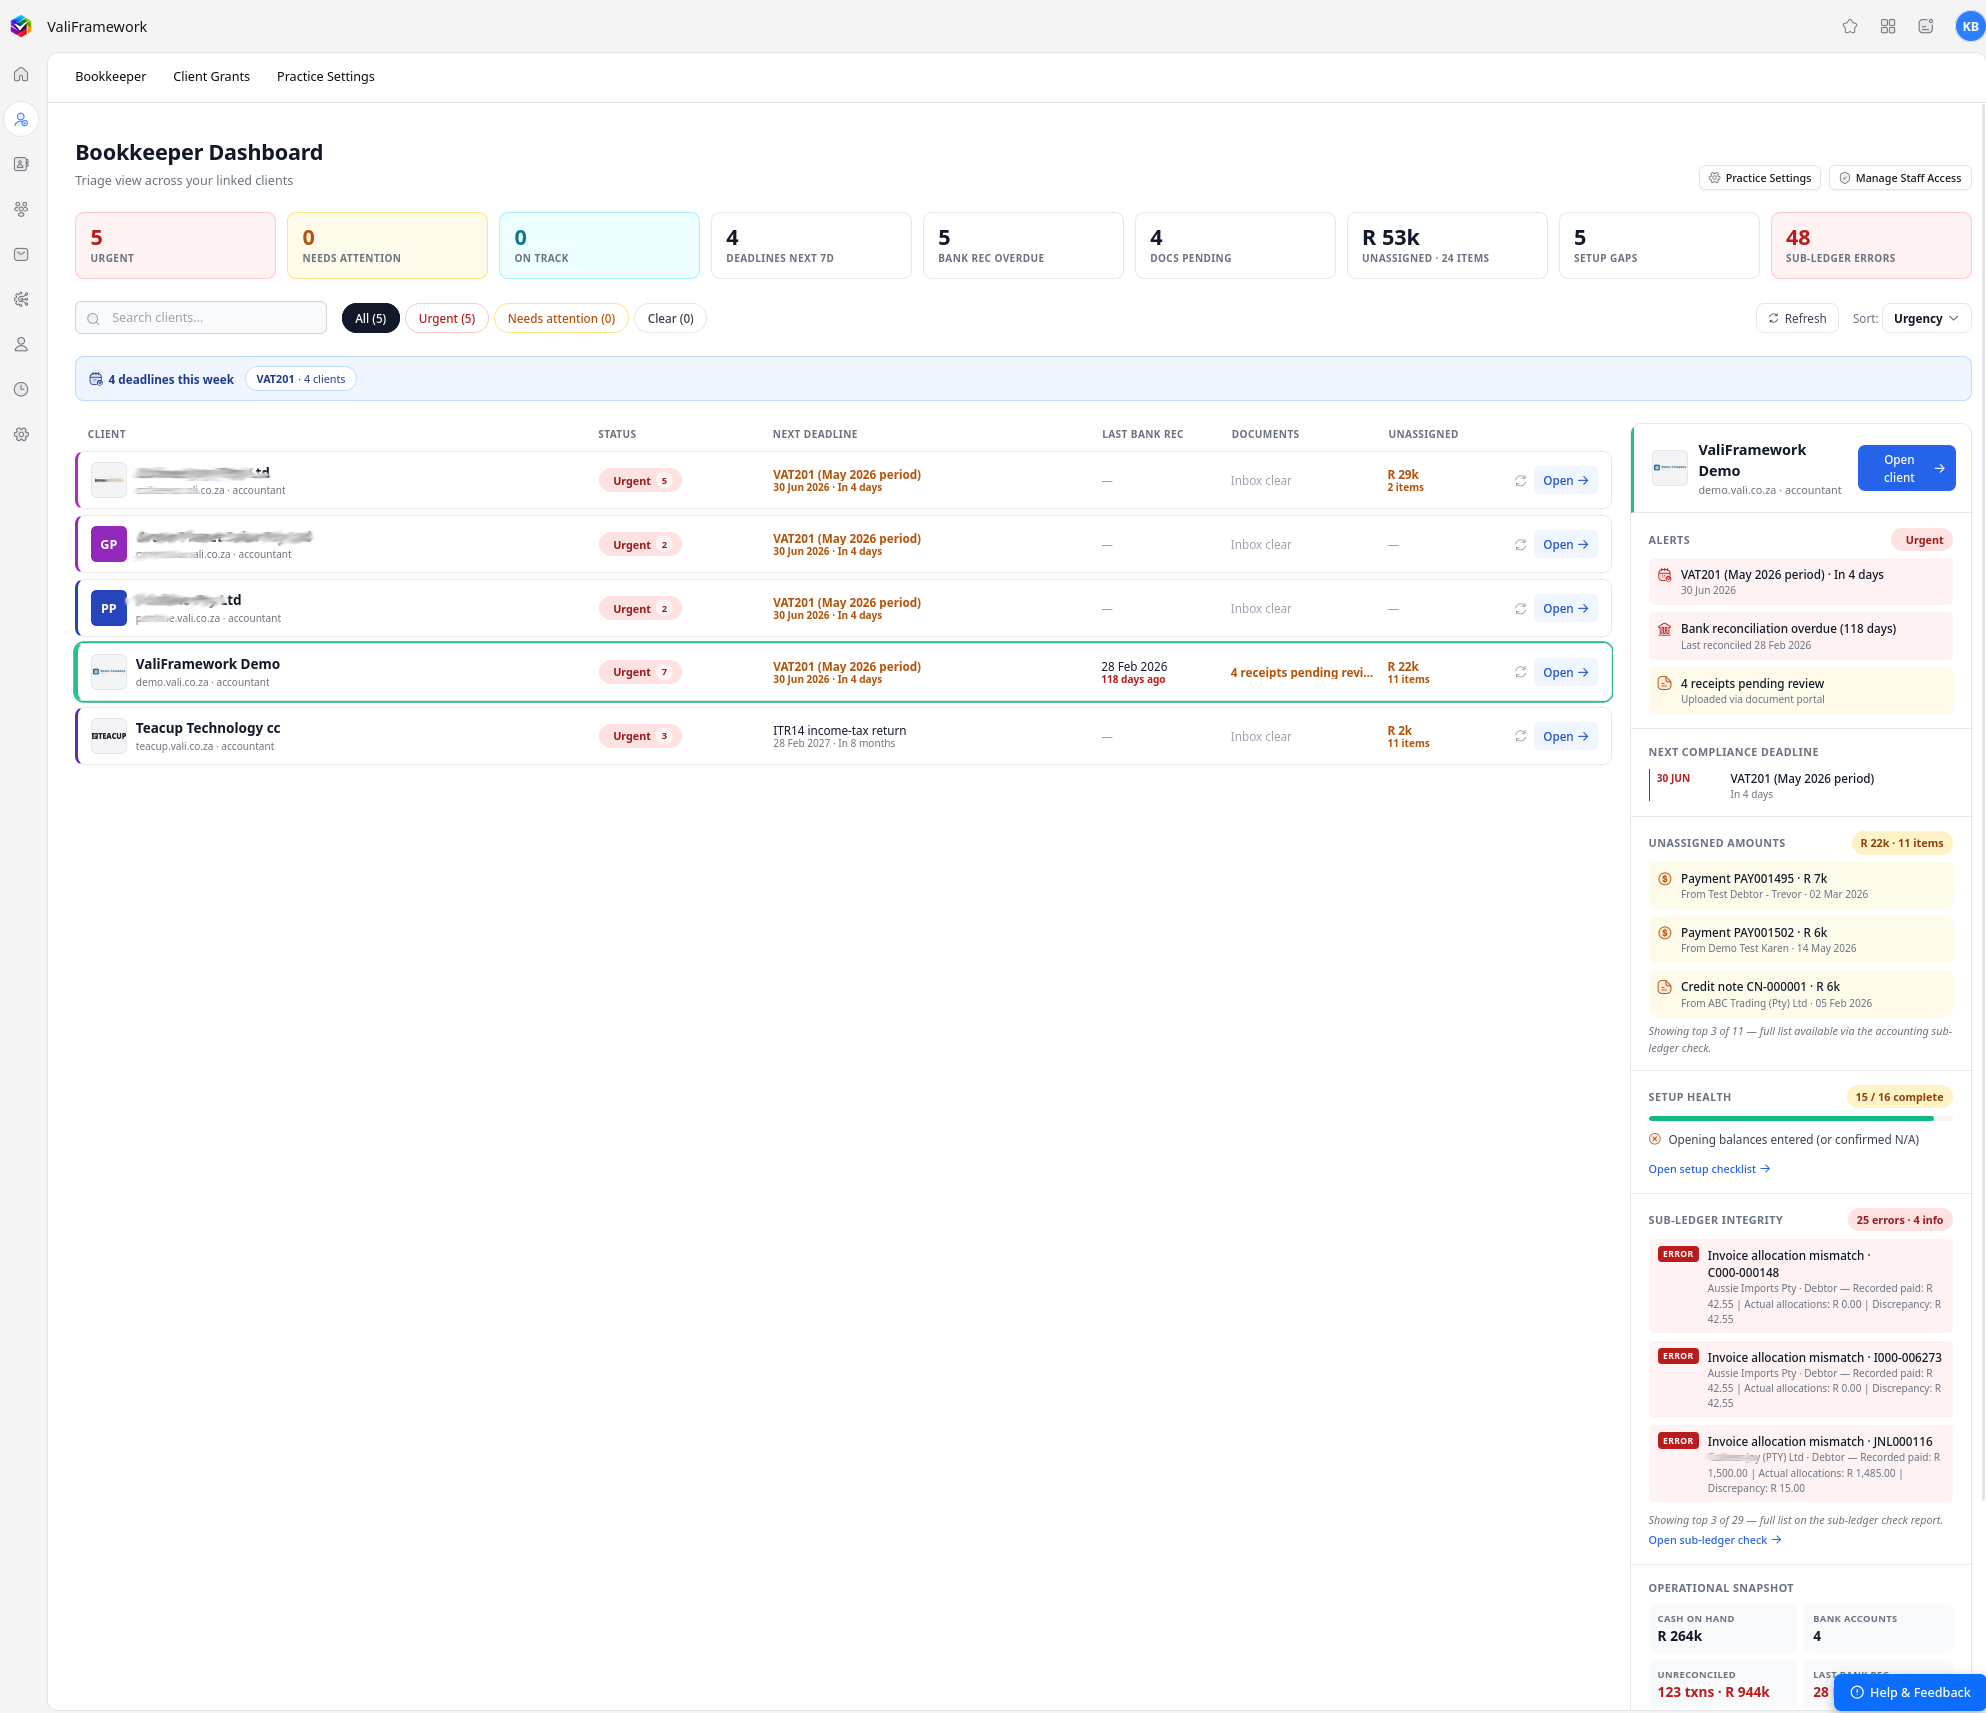Open the settings gear icon in sidebar

coord(21,434)
